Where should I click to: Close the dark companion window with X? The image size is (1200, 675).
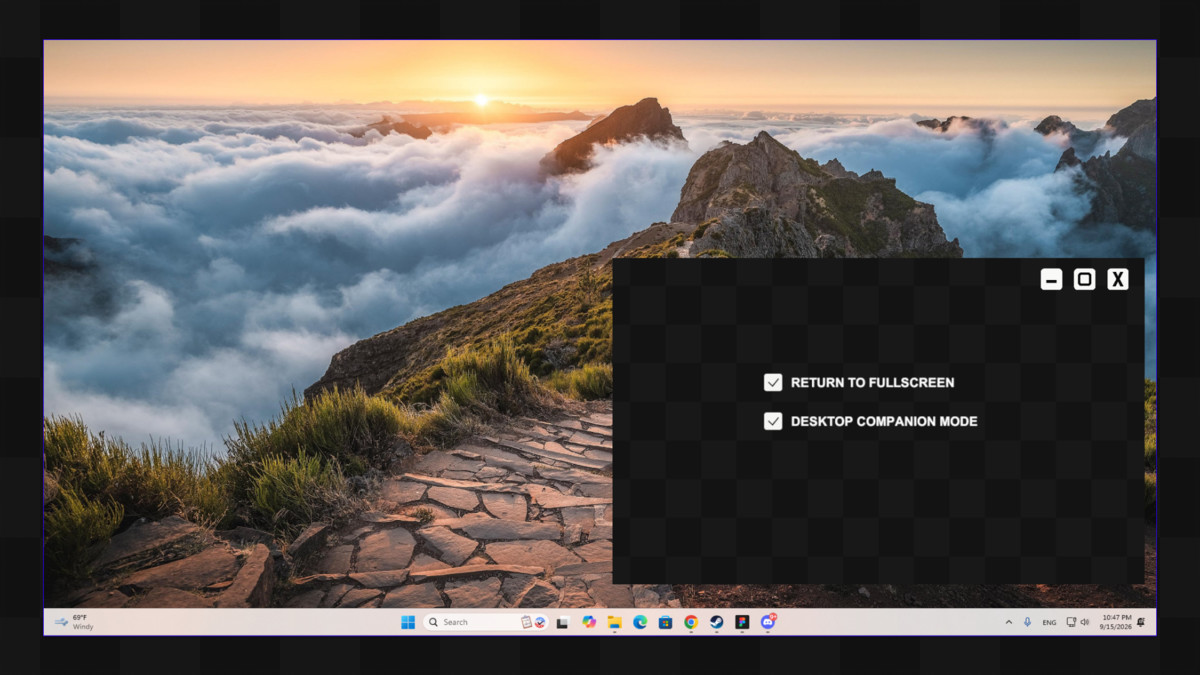click(1118, 279)
